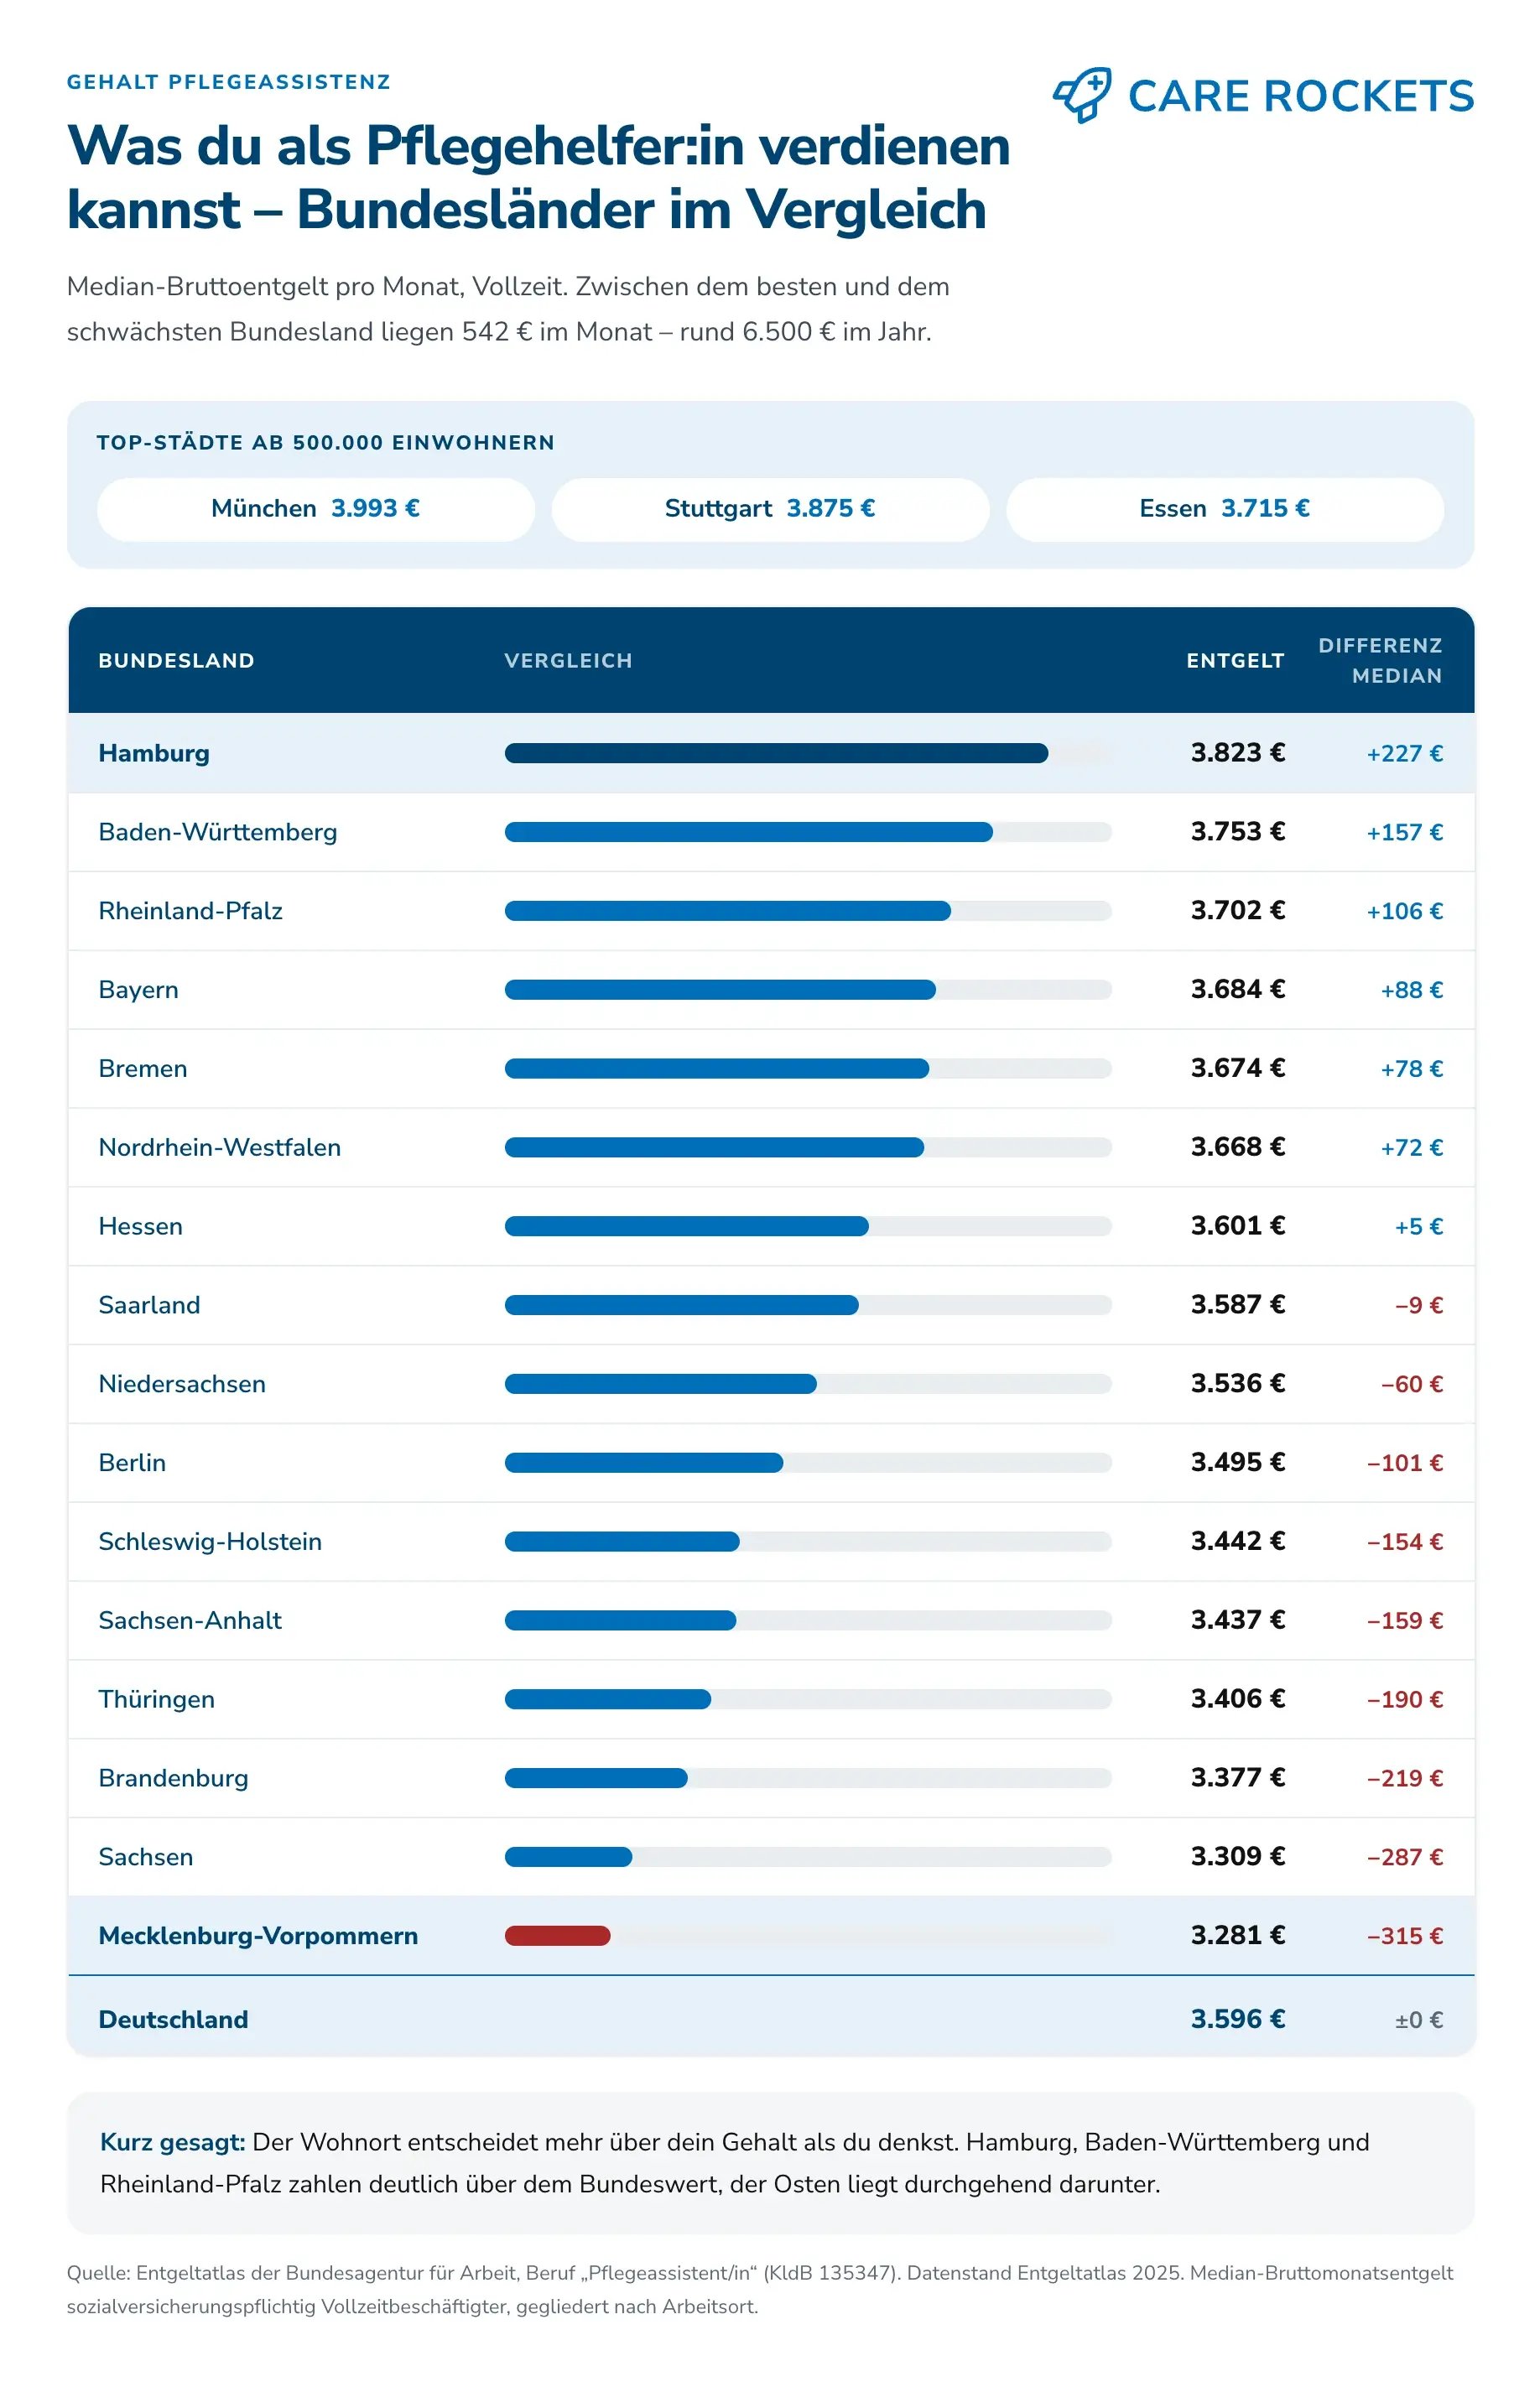The height and width of the screenshot is (2387, 1540).
Task: Click the –9 € difference value
Action: 1419,1306
